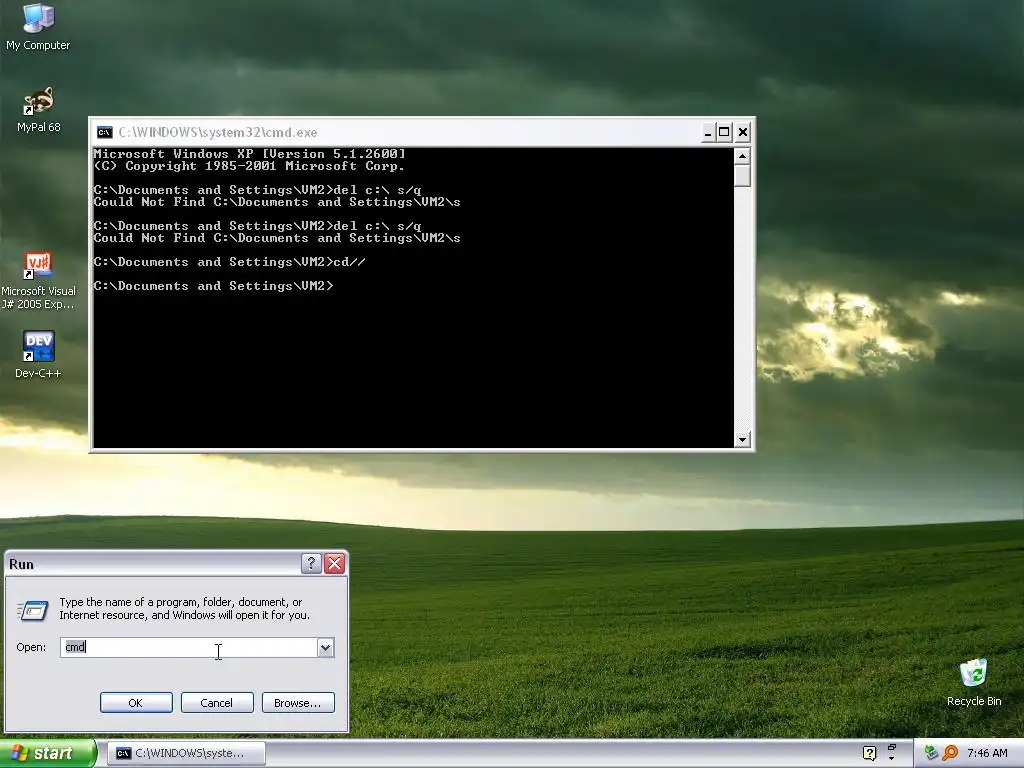Click the cmd vertical scrollbar thumb

pyautogui.click(x=742, y=176)
